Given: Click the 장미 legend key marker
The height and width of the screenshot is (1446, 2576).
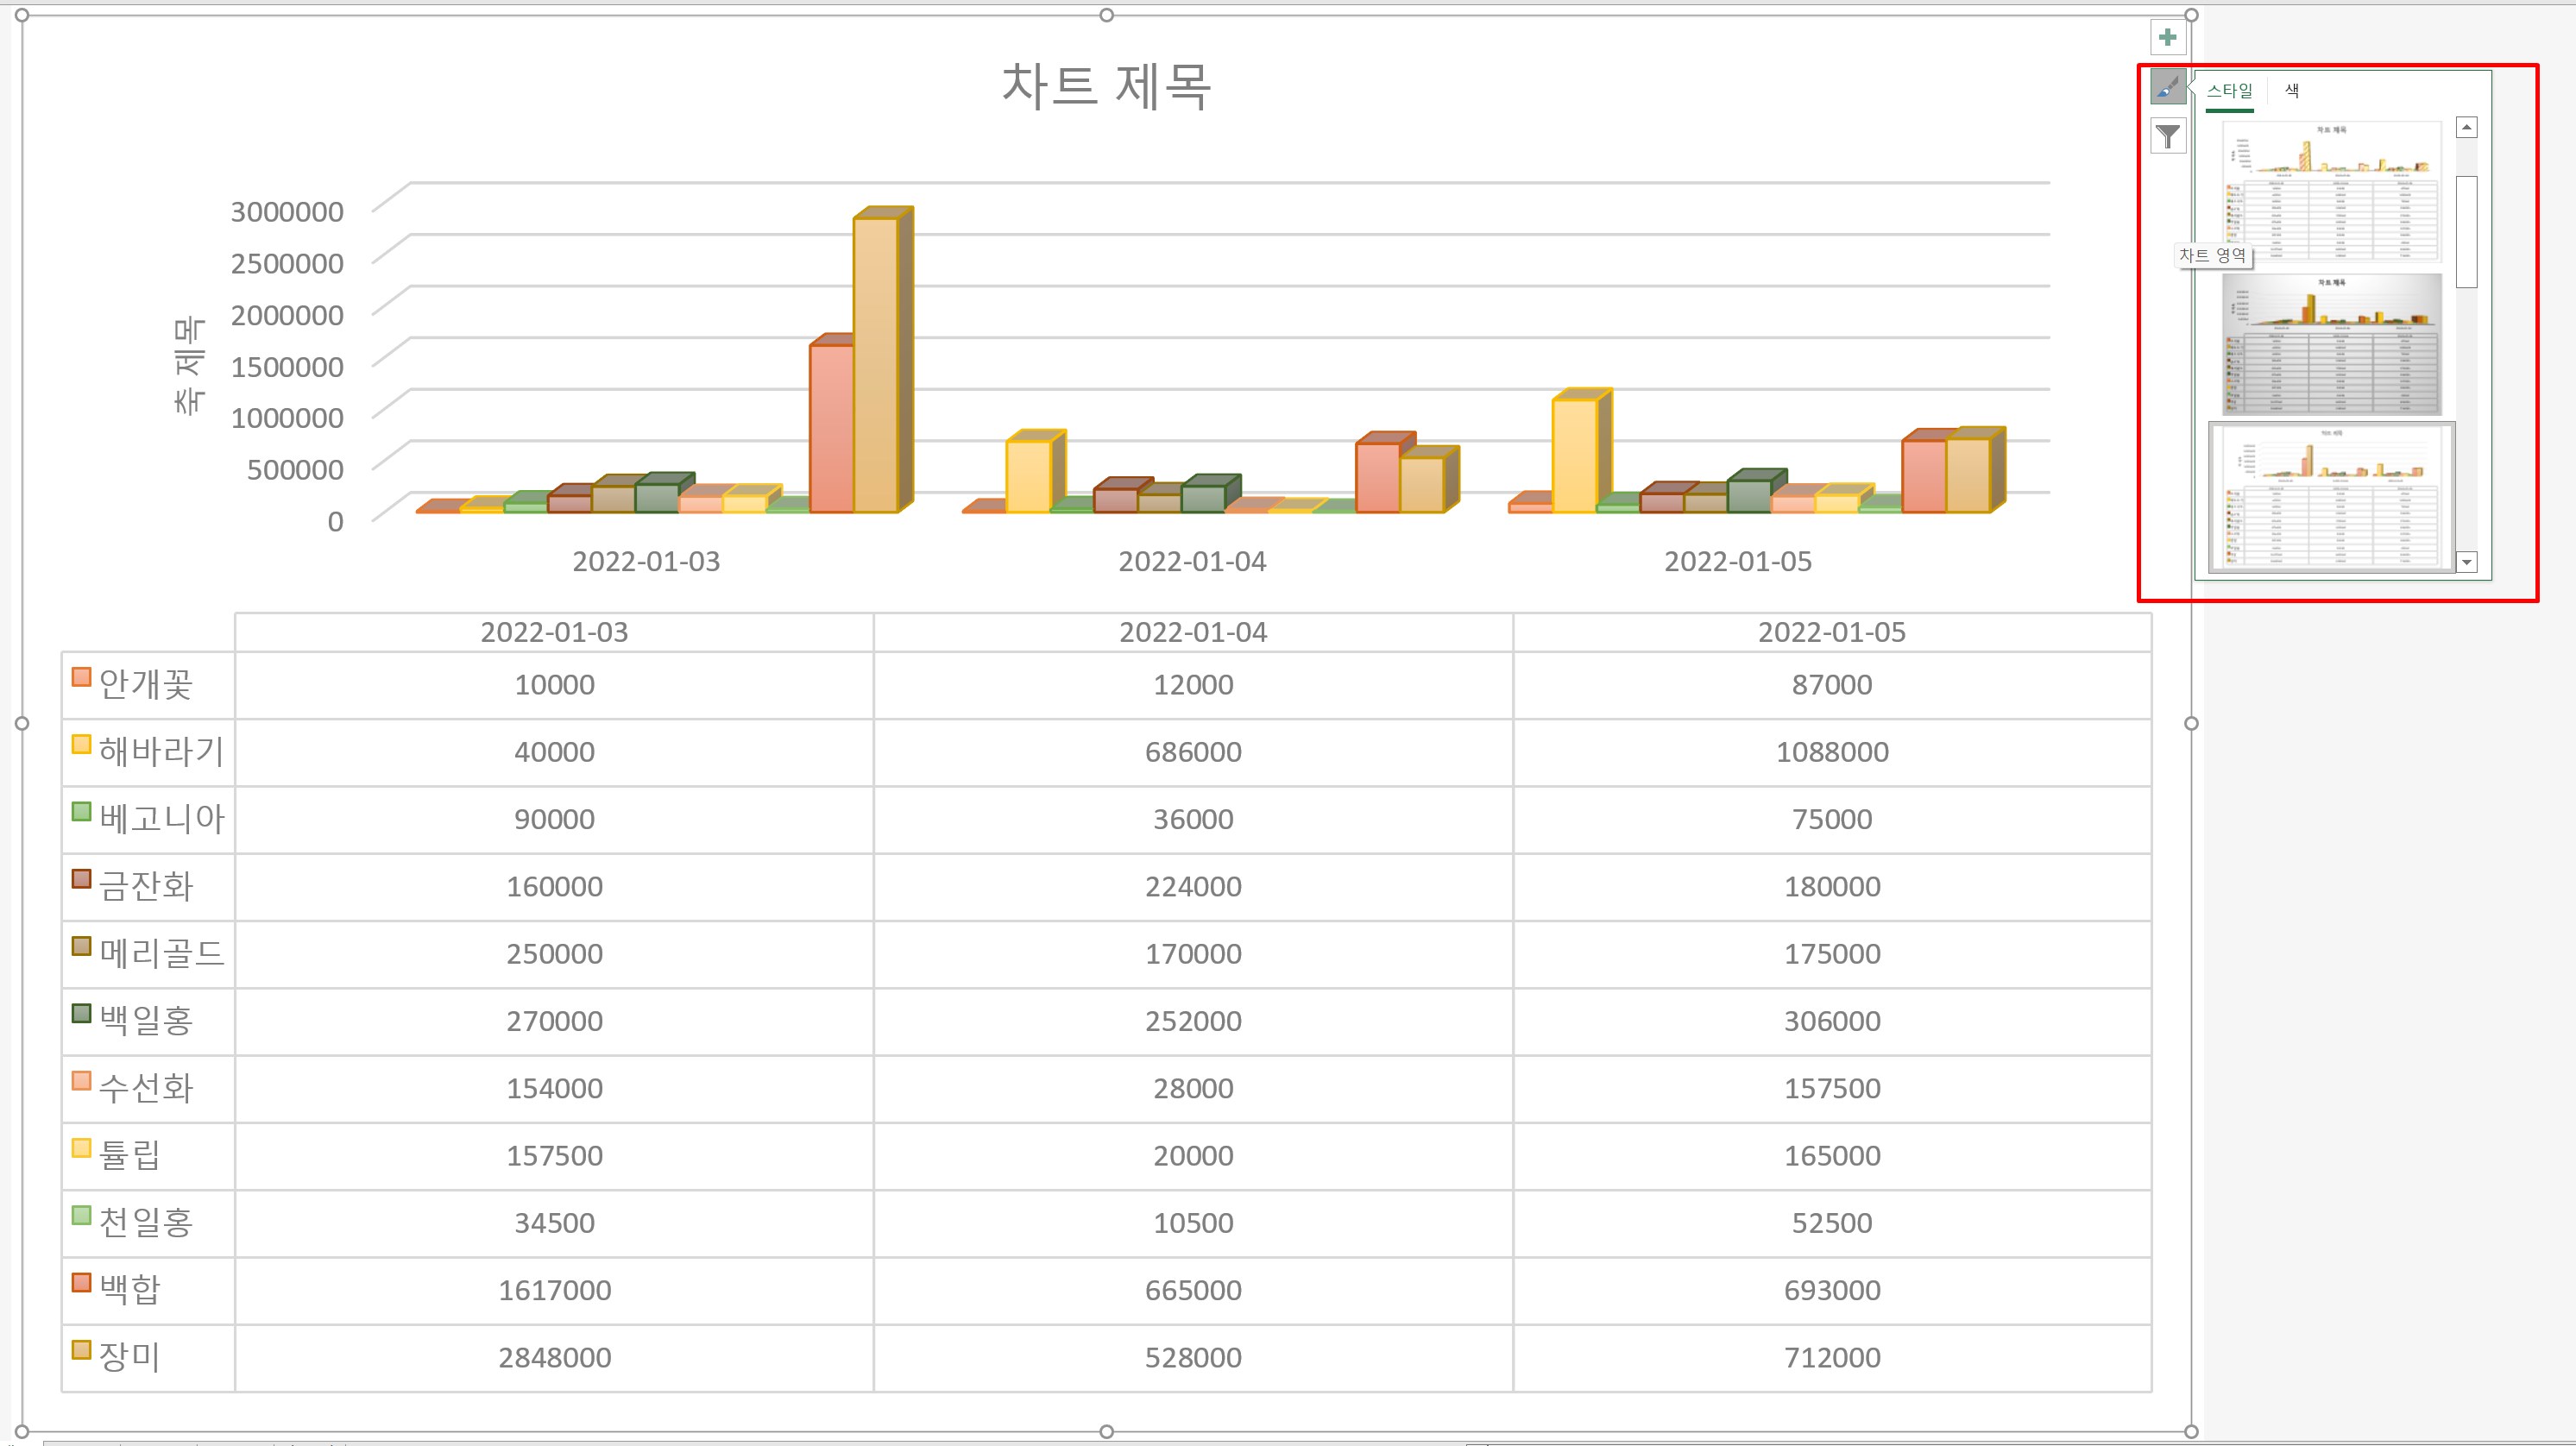Looking at the screenshot, I should [x=82, y=1350].
